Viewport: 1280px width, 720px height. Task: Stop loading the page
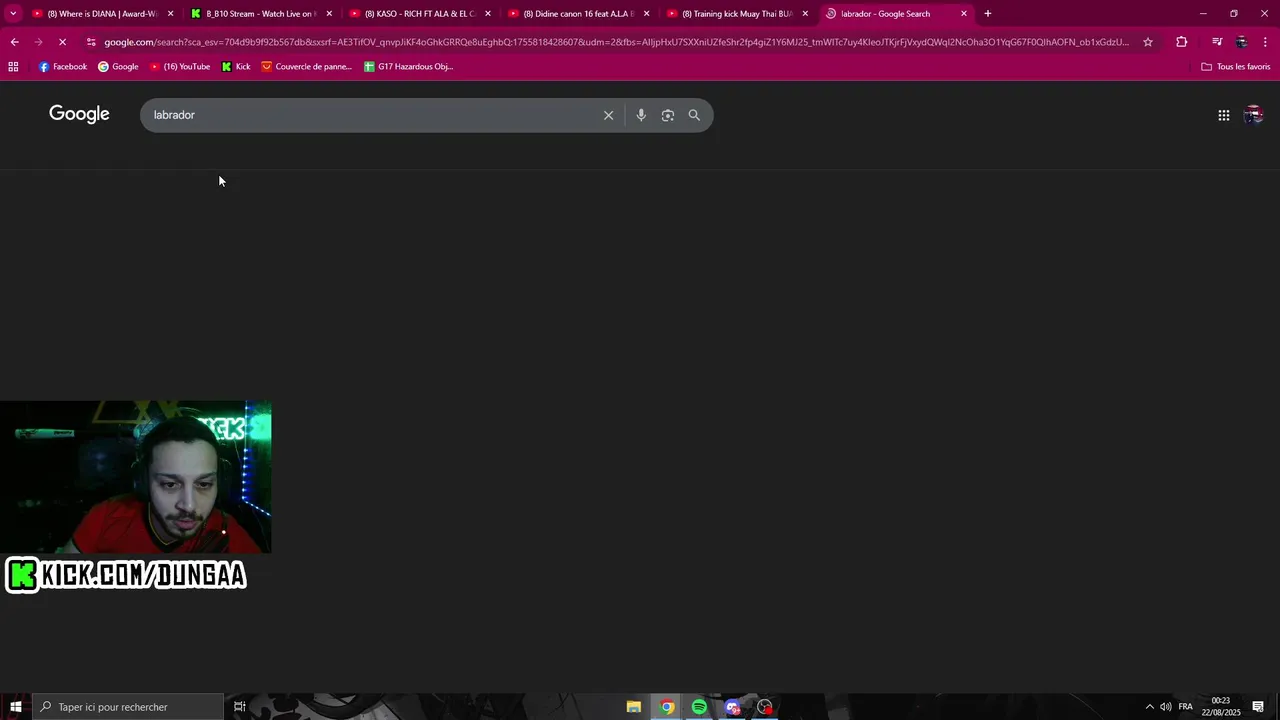(62, 42)
